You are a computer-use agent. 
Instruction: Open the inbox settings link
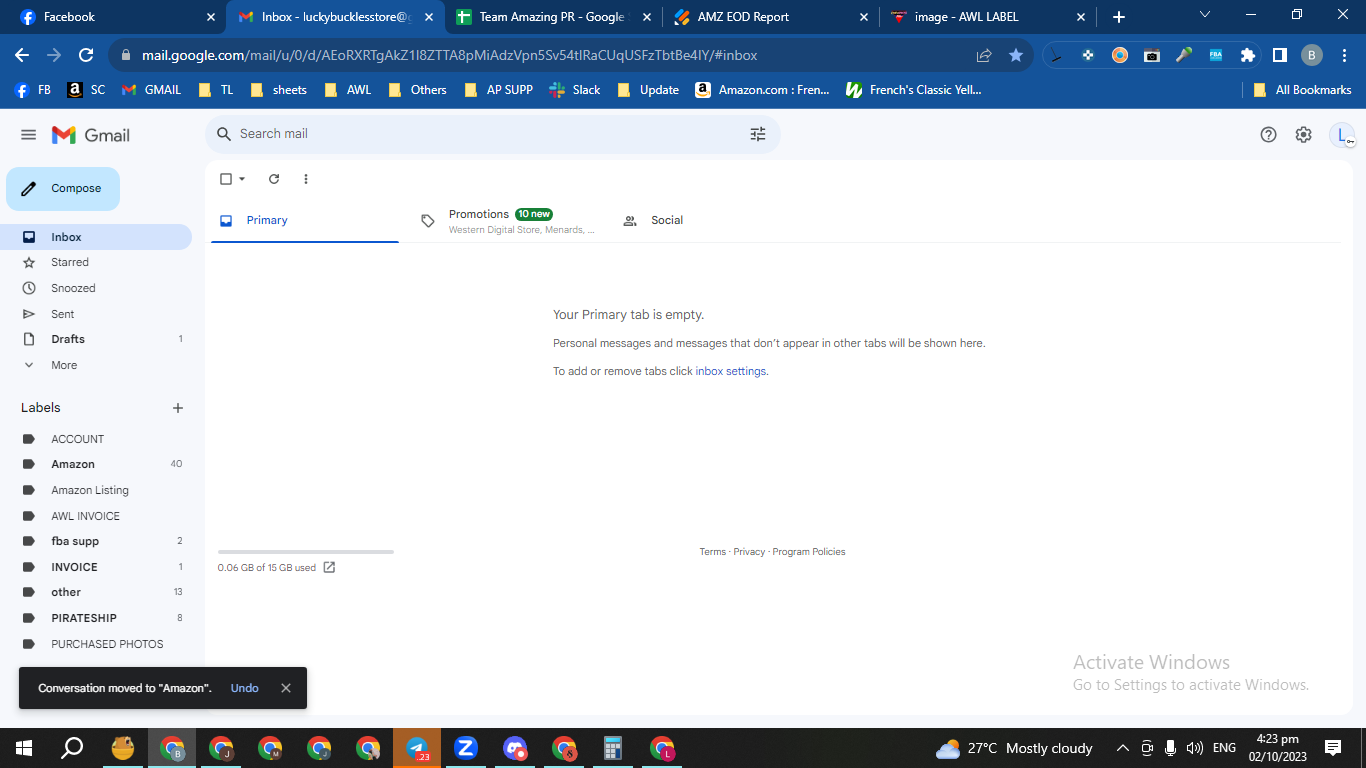point(731,371)
